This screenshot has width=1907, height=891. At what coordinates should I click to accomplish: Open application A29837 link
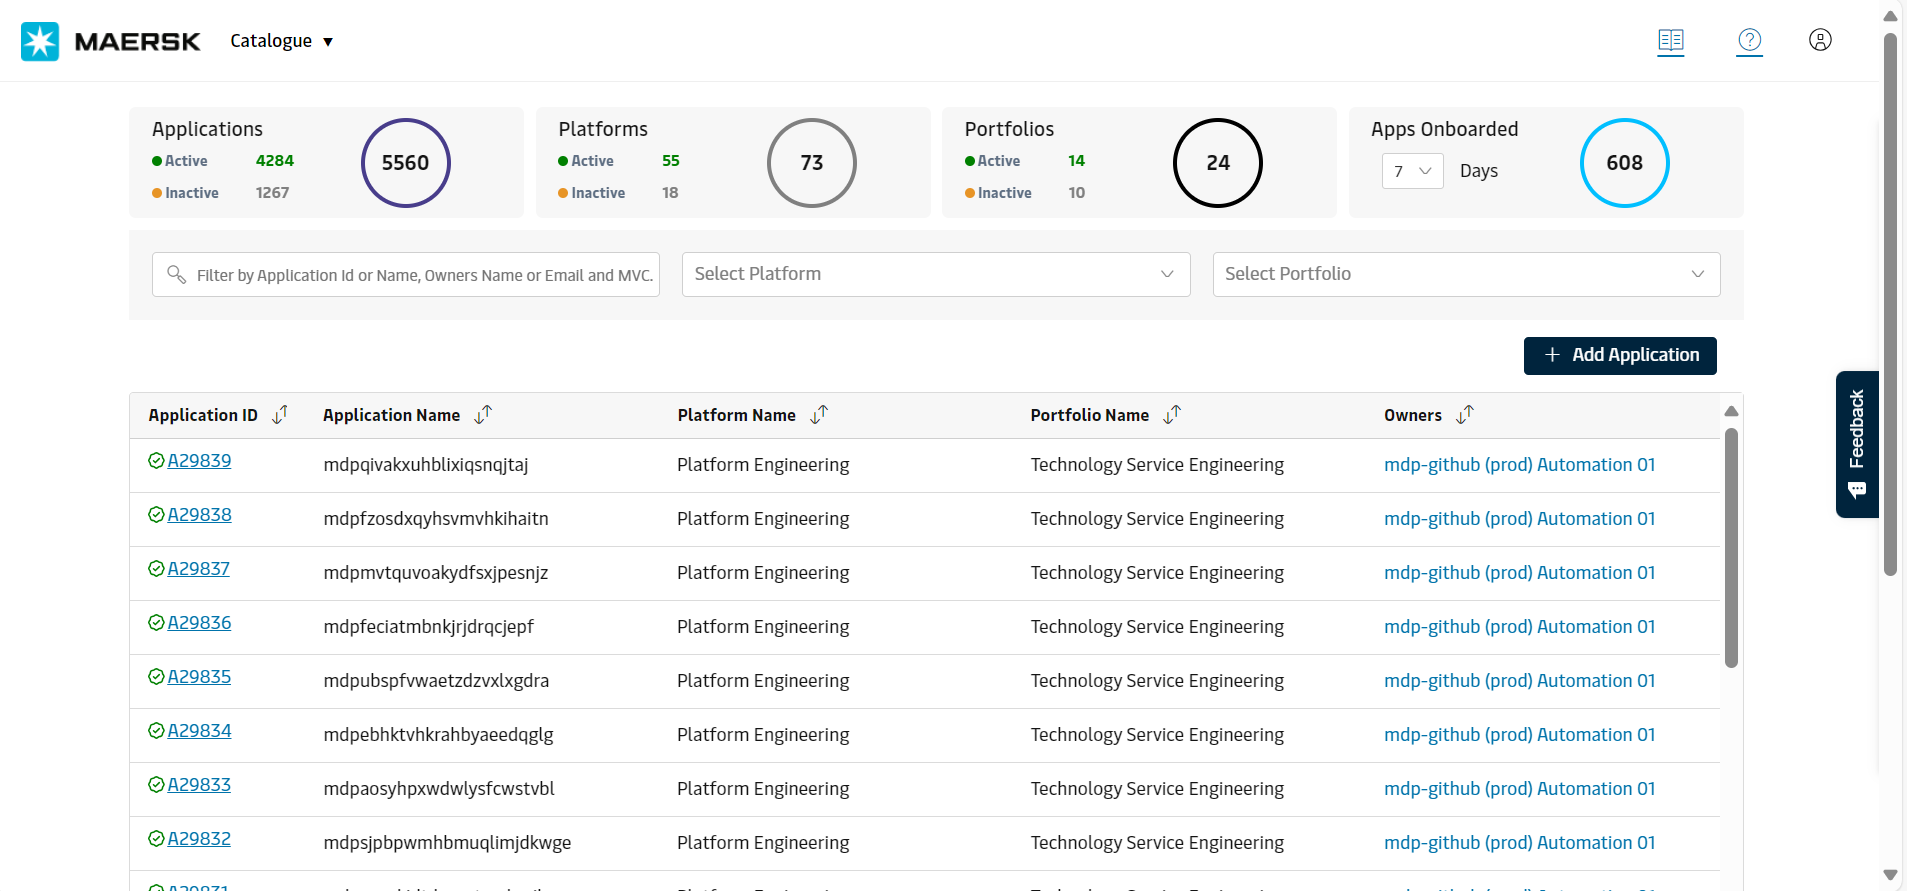tap(198, 569)
